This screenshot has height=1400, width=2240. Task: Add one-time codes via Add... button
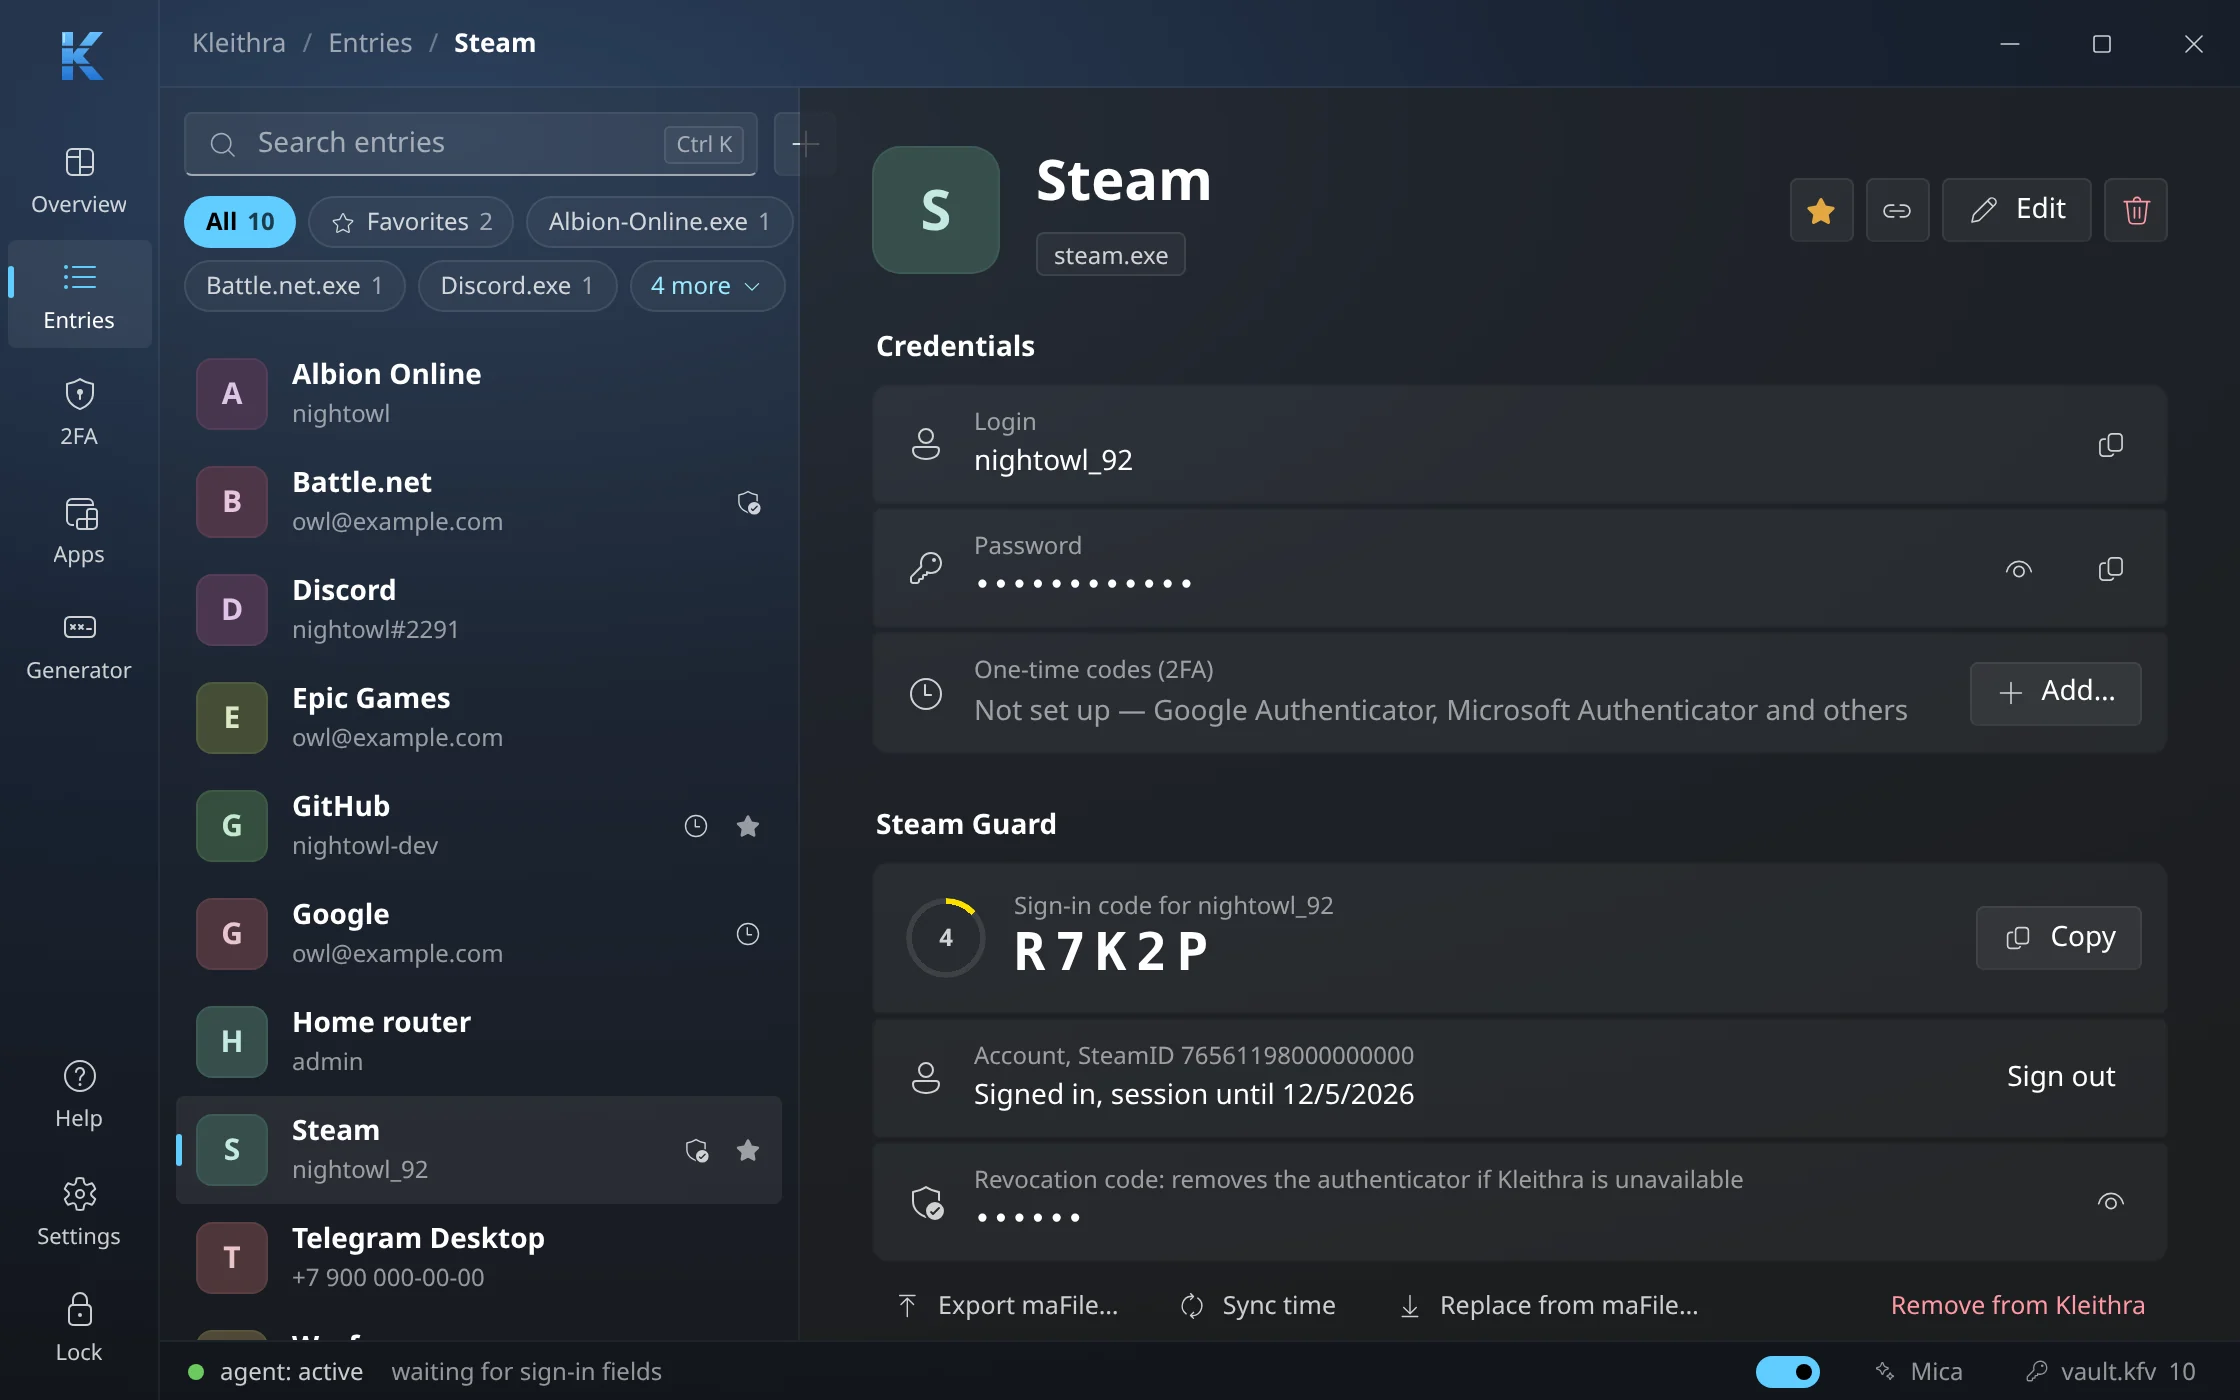click(2055, 693)
